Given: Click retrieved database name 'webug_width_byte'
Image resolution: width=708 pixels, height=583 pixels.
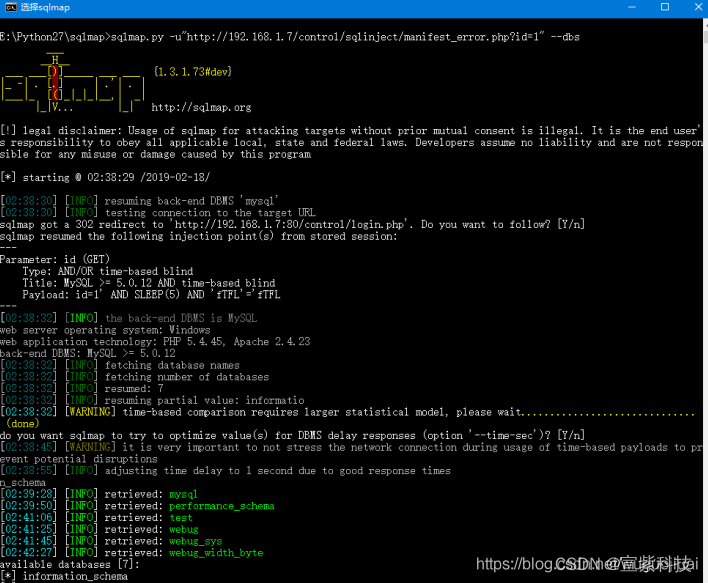Looking at the screenshot, I should (x=216, y=553).
